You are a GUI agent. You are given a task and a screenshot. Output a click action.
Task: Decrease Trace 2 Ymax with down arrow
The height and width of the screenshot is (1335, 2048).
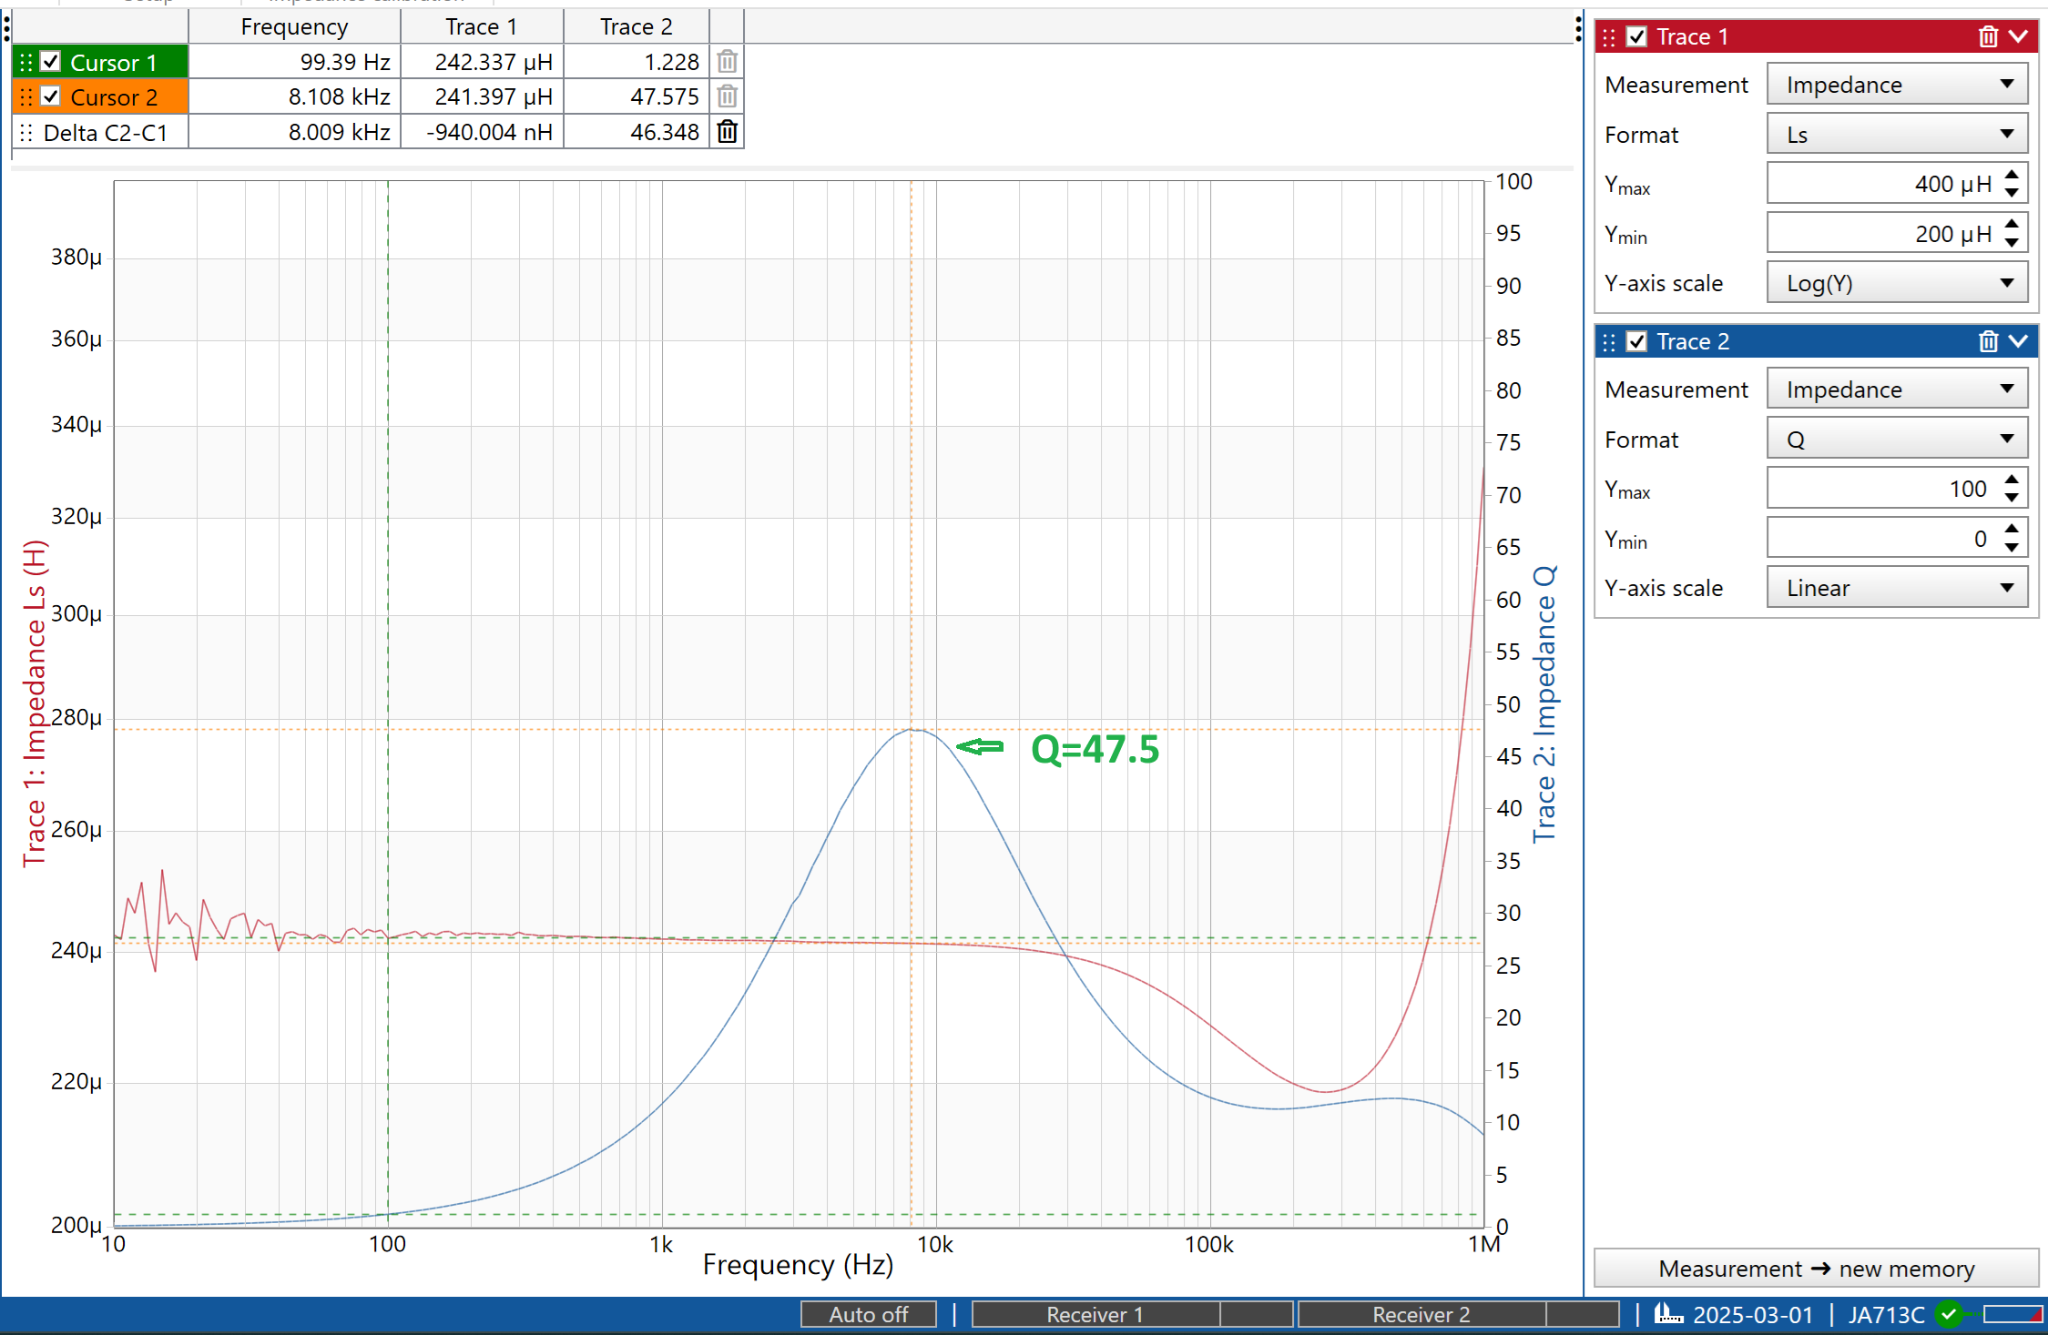click(x=2012, y=498)
